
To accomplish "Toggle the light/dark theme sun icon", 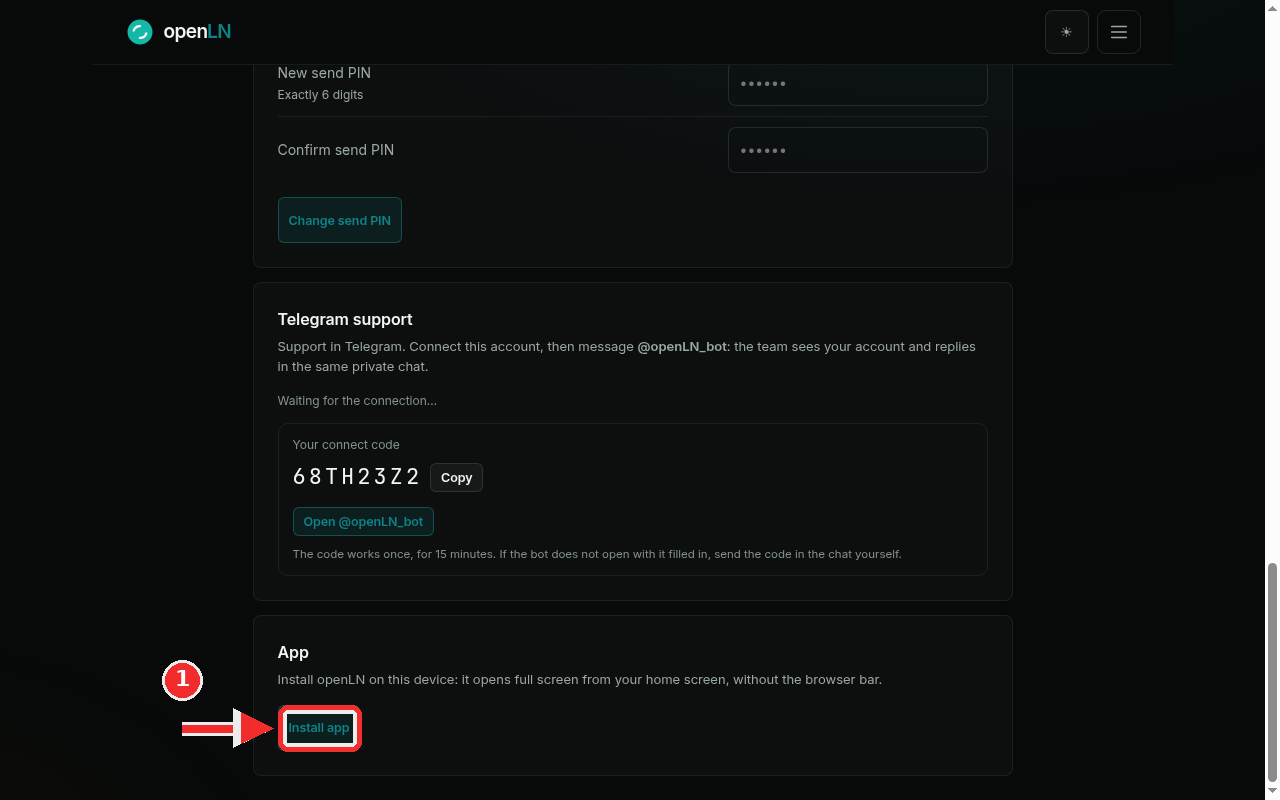I will [x=1067, y=32].
